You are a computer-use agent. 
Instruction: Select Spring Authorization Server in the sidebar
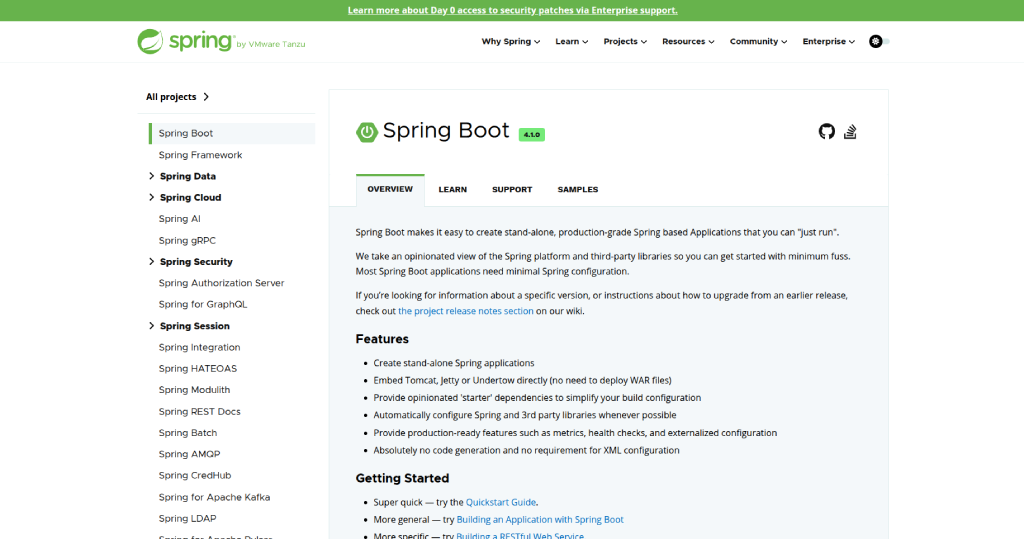tap(221, 283)
